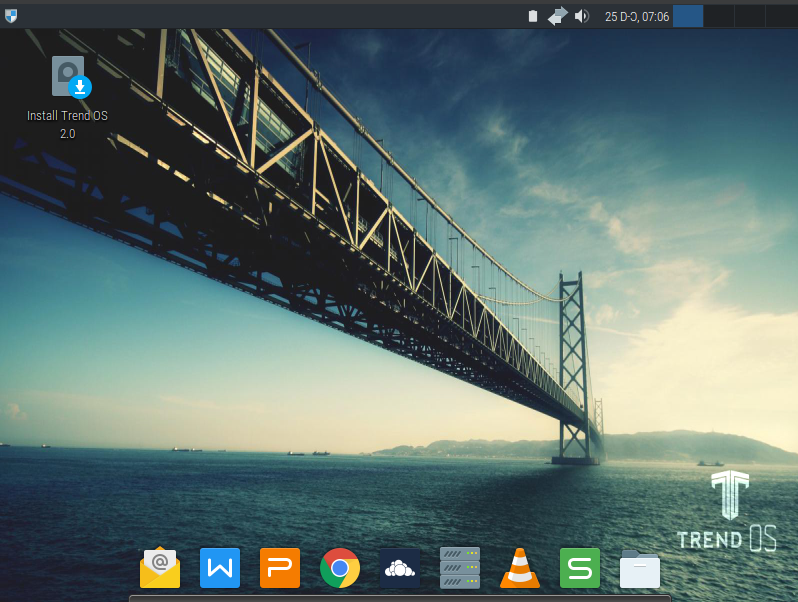Click the battery indicator in the panel
798x602 pixels.
[x=533, y=16]
